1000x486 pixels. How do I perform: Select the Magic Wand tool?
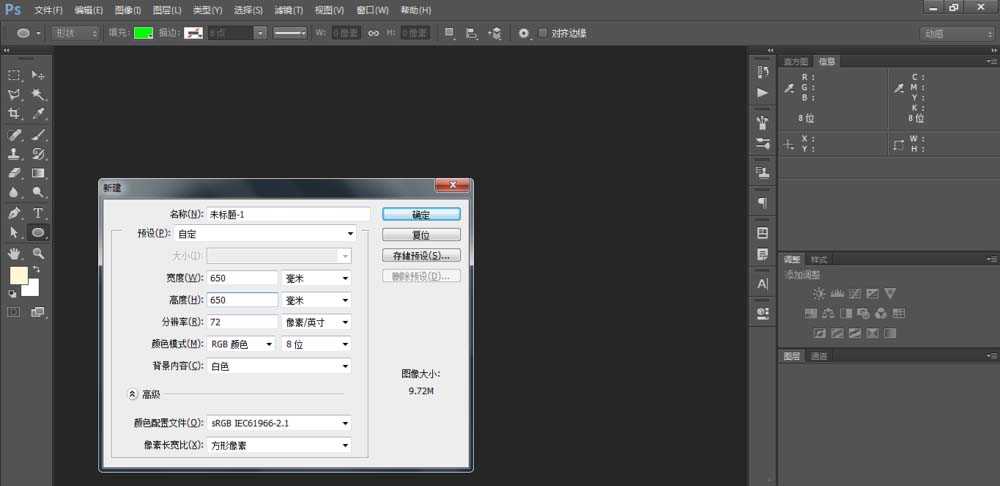tap(38, 94)
